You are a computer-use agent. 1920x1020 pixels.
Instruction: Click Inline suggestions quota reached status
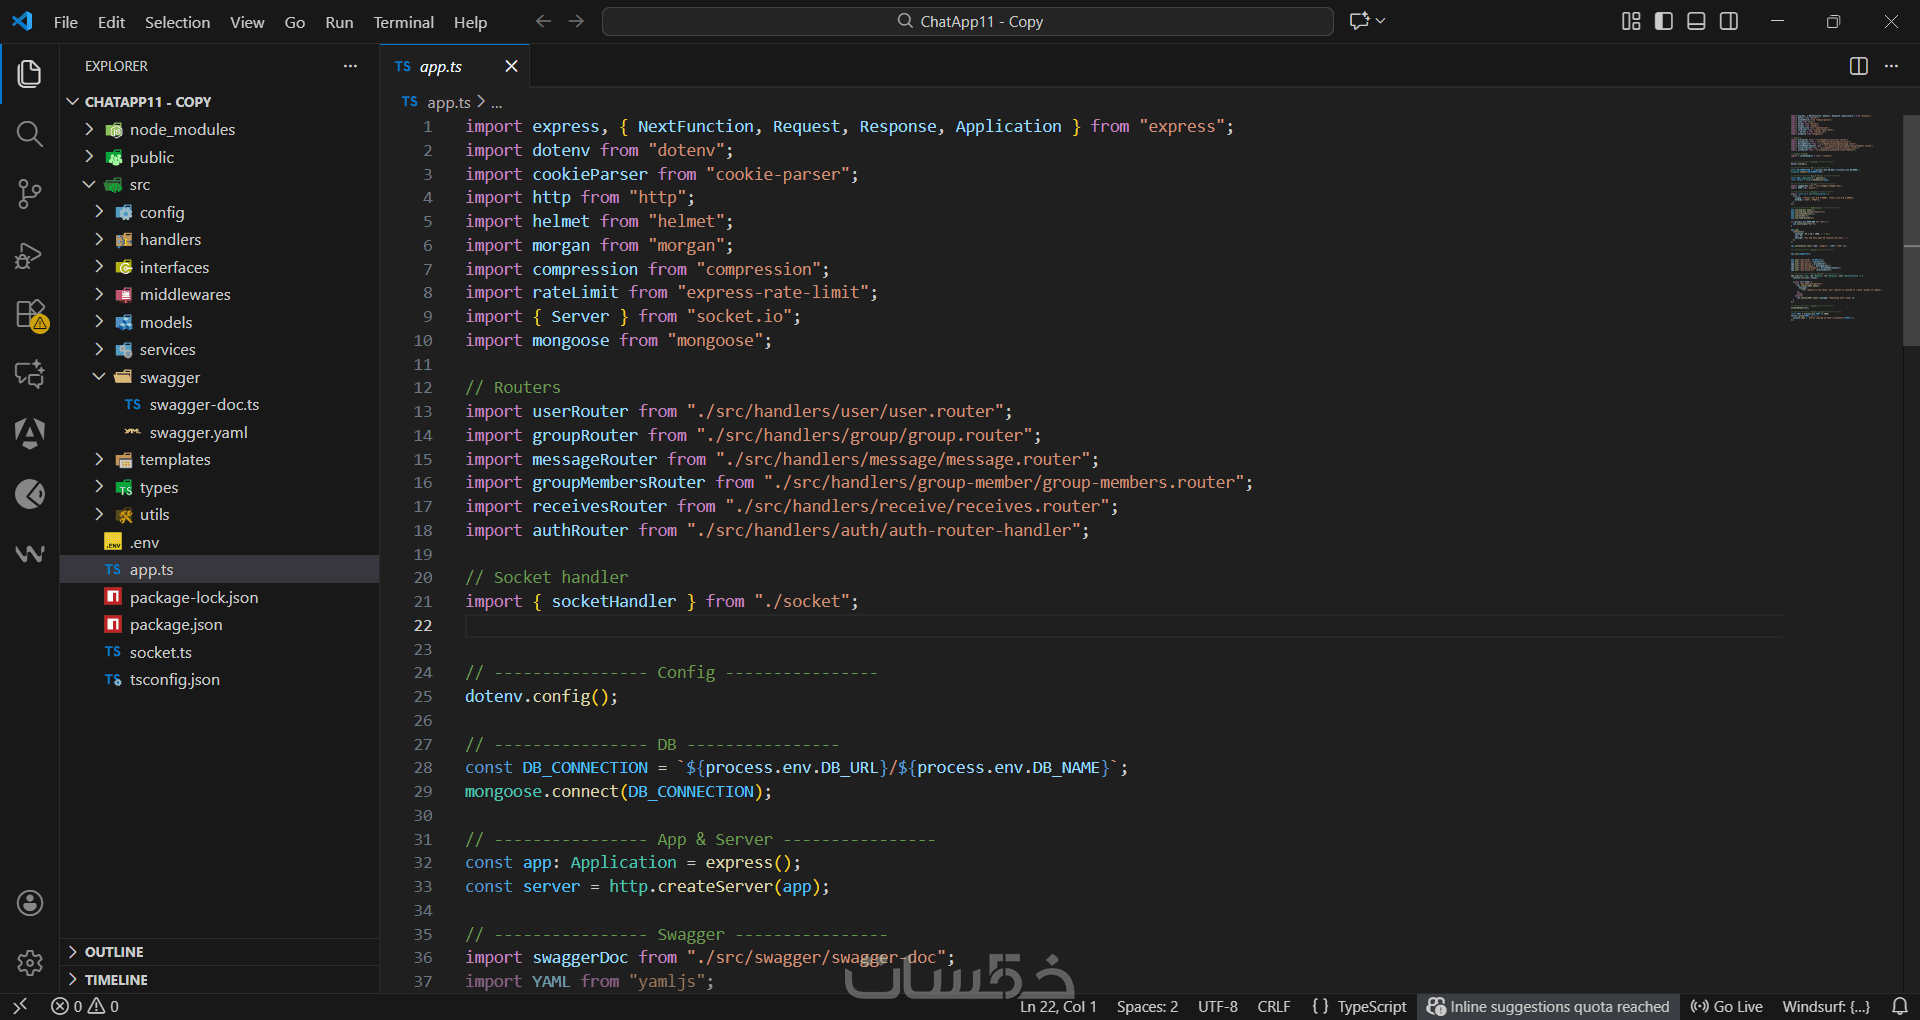click(1548, 1006)
